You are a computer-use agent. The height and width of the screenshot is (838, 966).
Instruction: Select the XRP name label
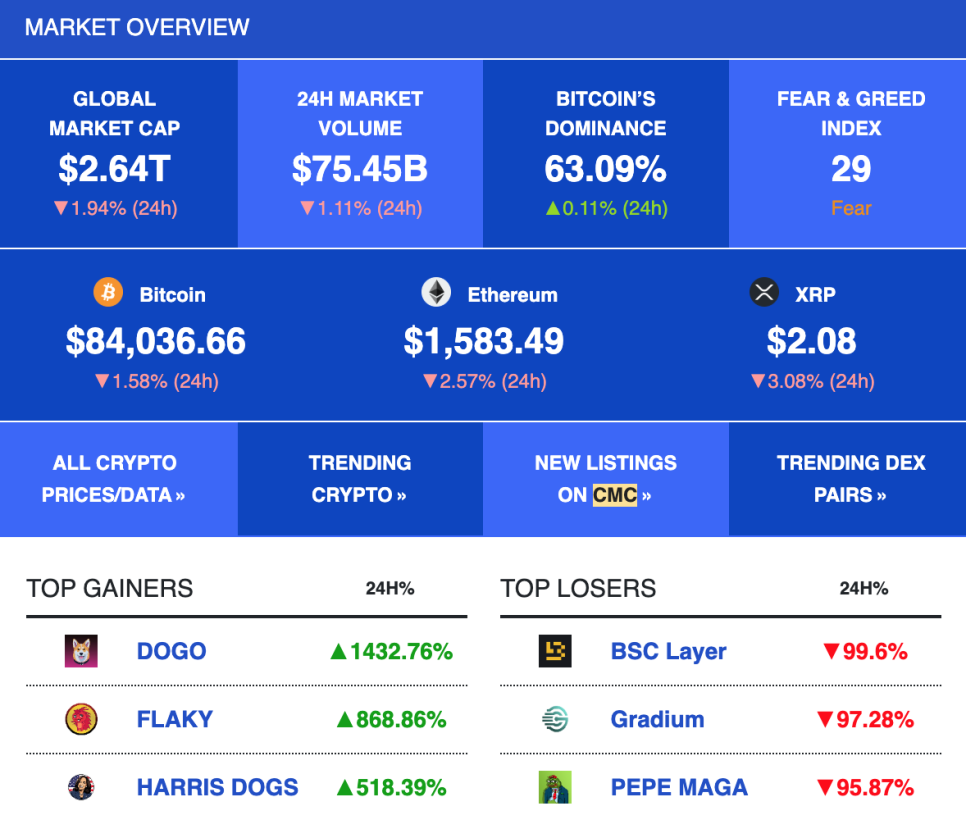(815, 295)
